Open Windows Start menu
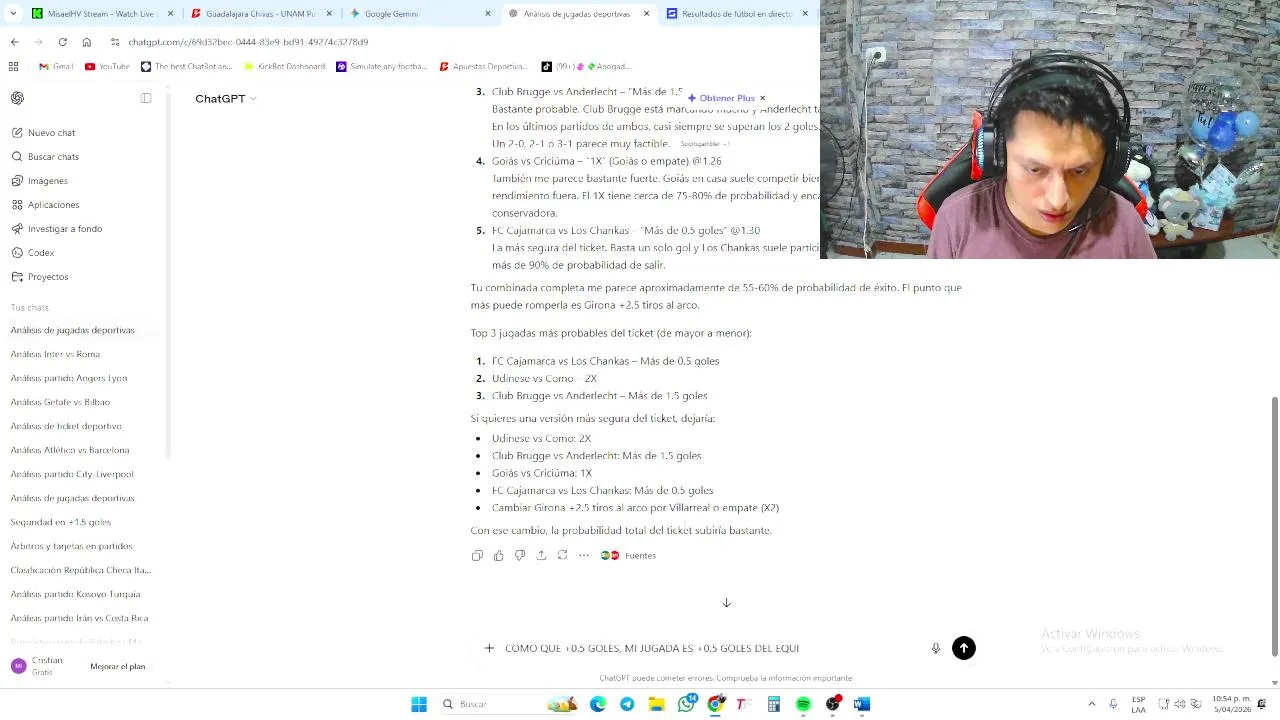 point(419,704)
